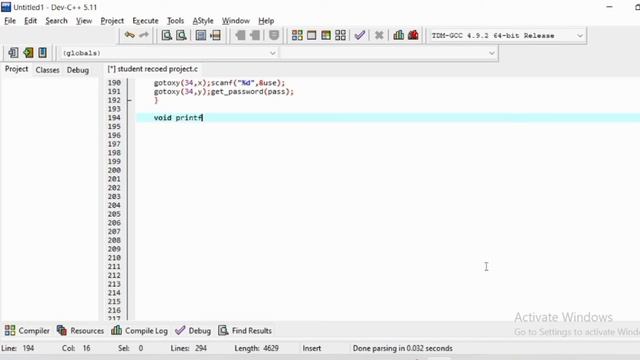
Task: Open the File menu
Action: pos(10,21)
